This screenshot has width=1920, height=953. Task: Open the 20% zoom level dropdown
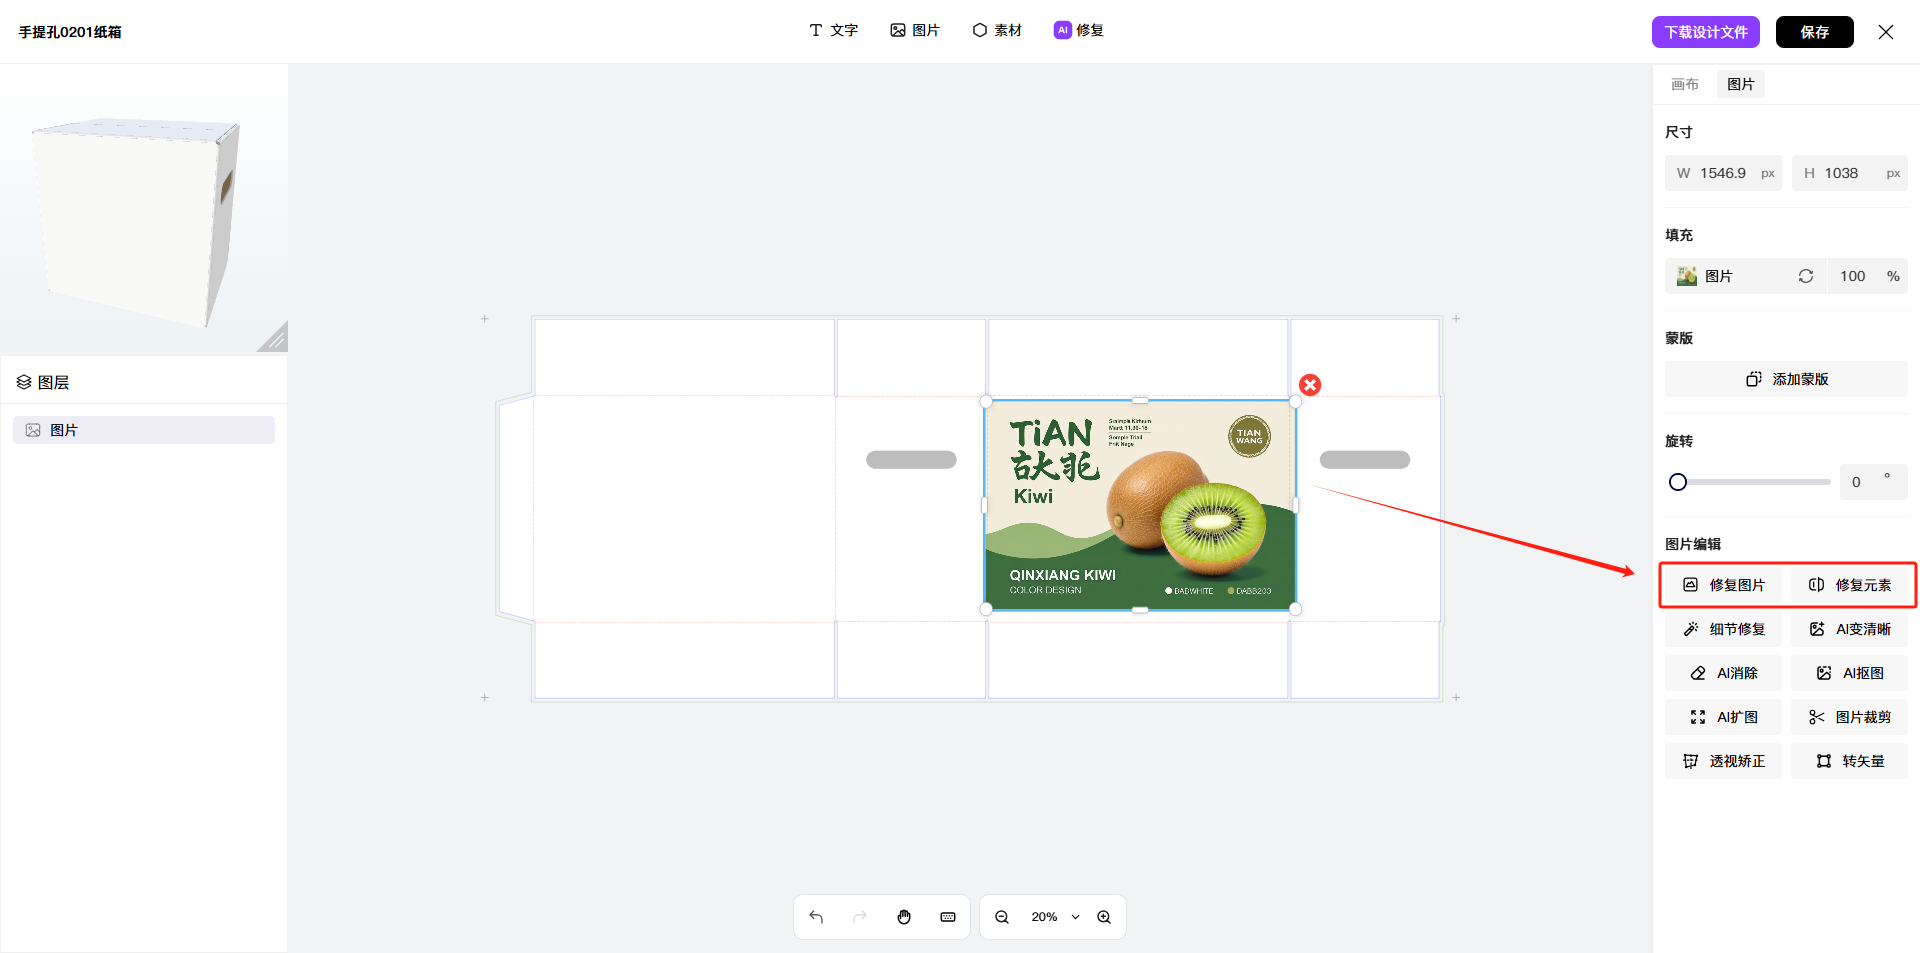click(1056, 917)
